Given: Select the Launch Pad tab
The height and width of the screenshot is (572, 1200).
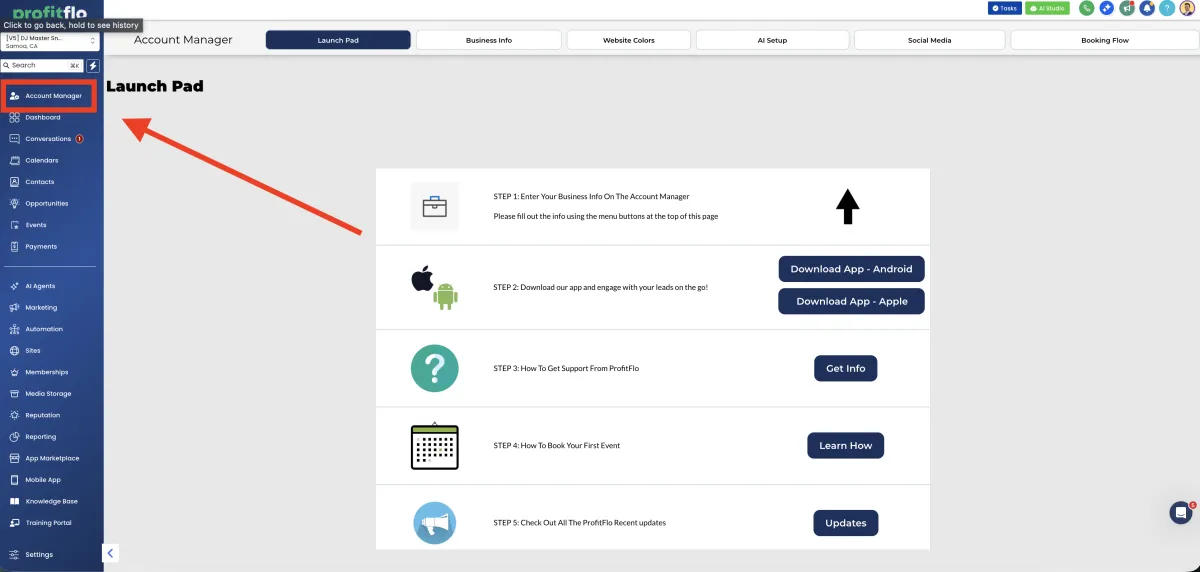Looking at the screenshot, I should [x=338, y=40].
